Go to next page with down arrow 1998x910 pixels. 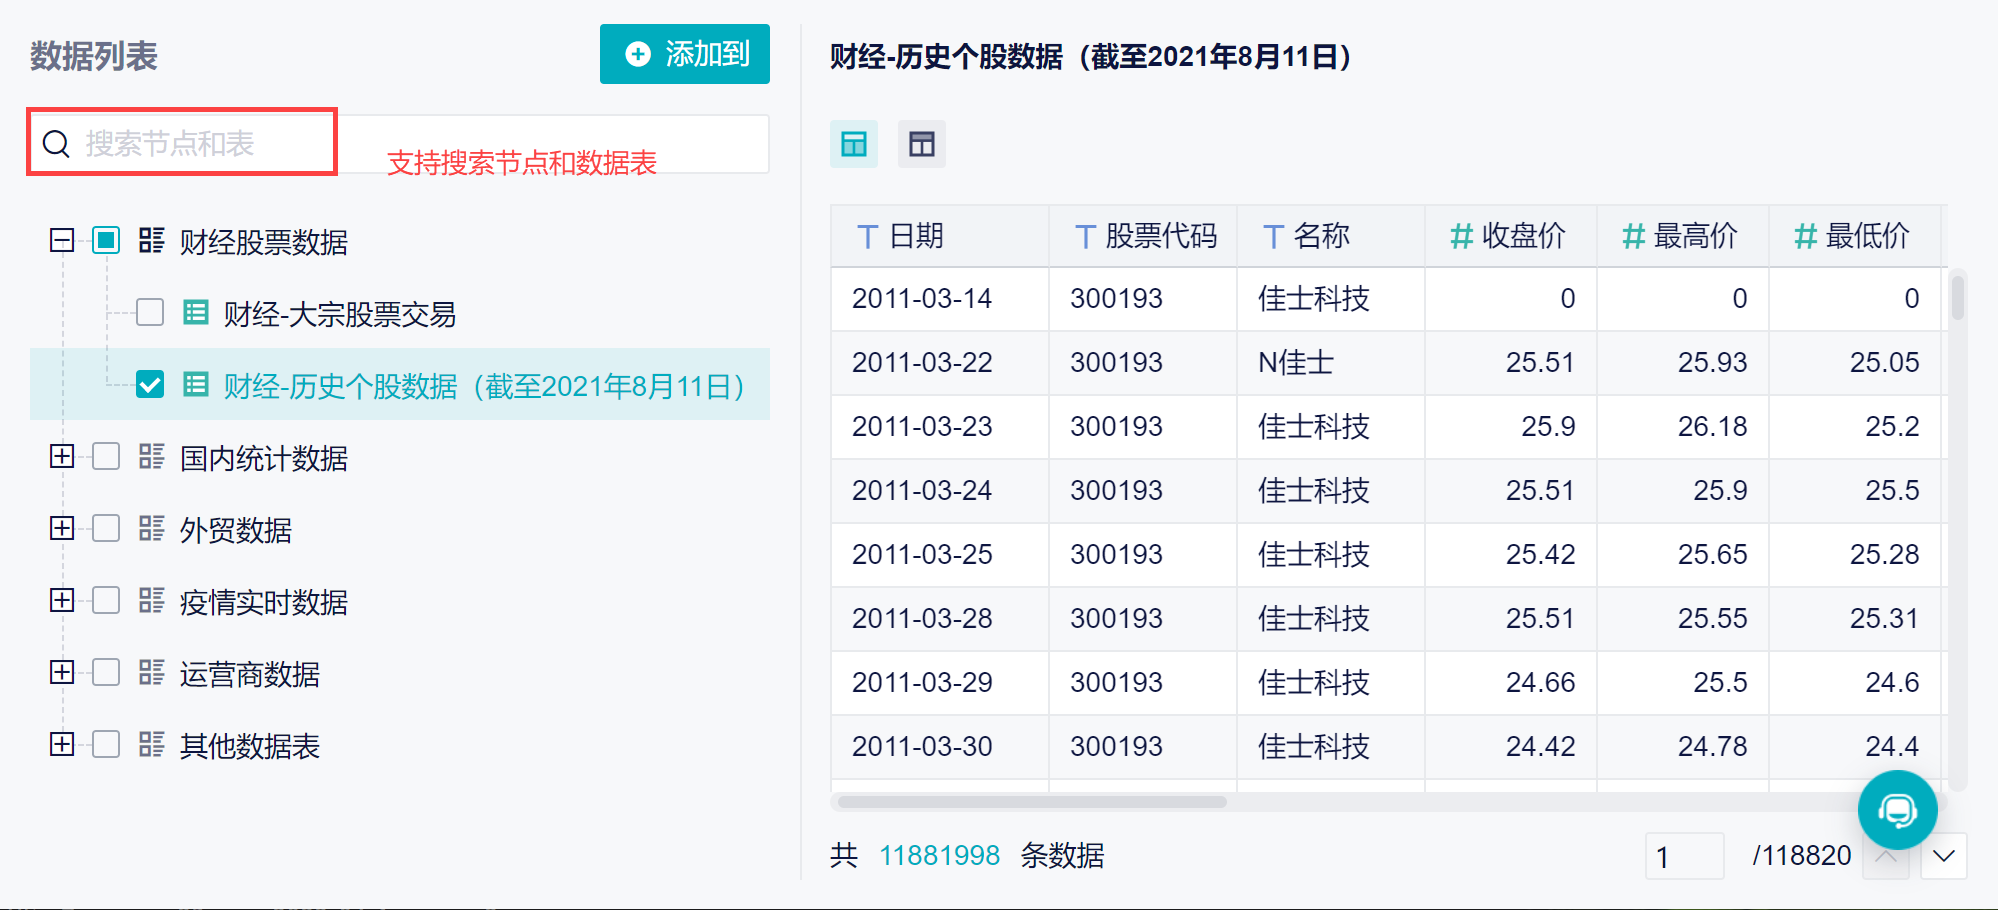coord(1944,856)
